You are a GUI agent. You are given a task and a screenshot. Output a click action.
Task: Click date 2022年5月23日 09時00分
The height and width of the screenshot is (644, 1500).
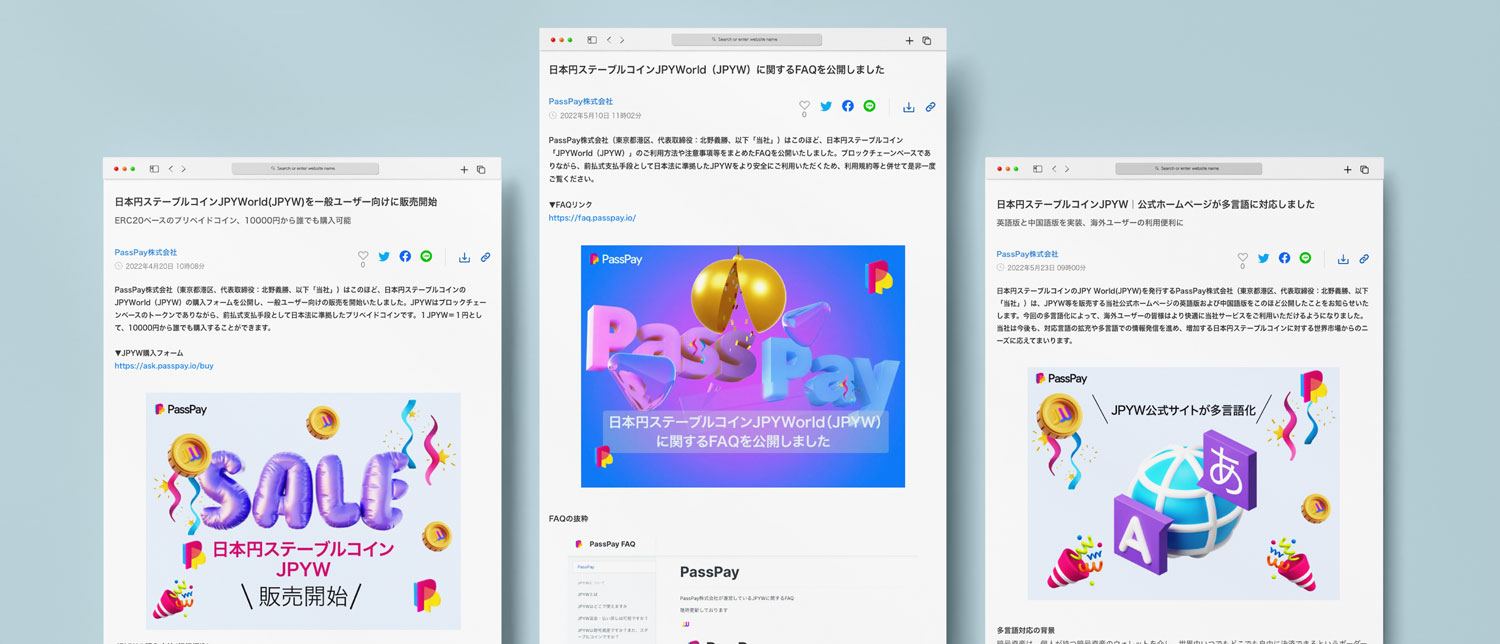click(1045, 268)
